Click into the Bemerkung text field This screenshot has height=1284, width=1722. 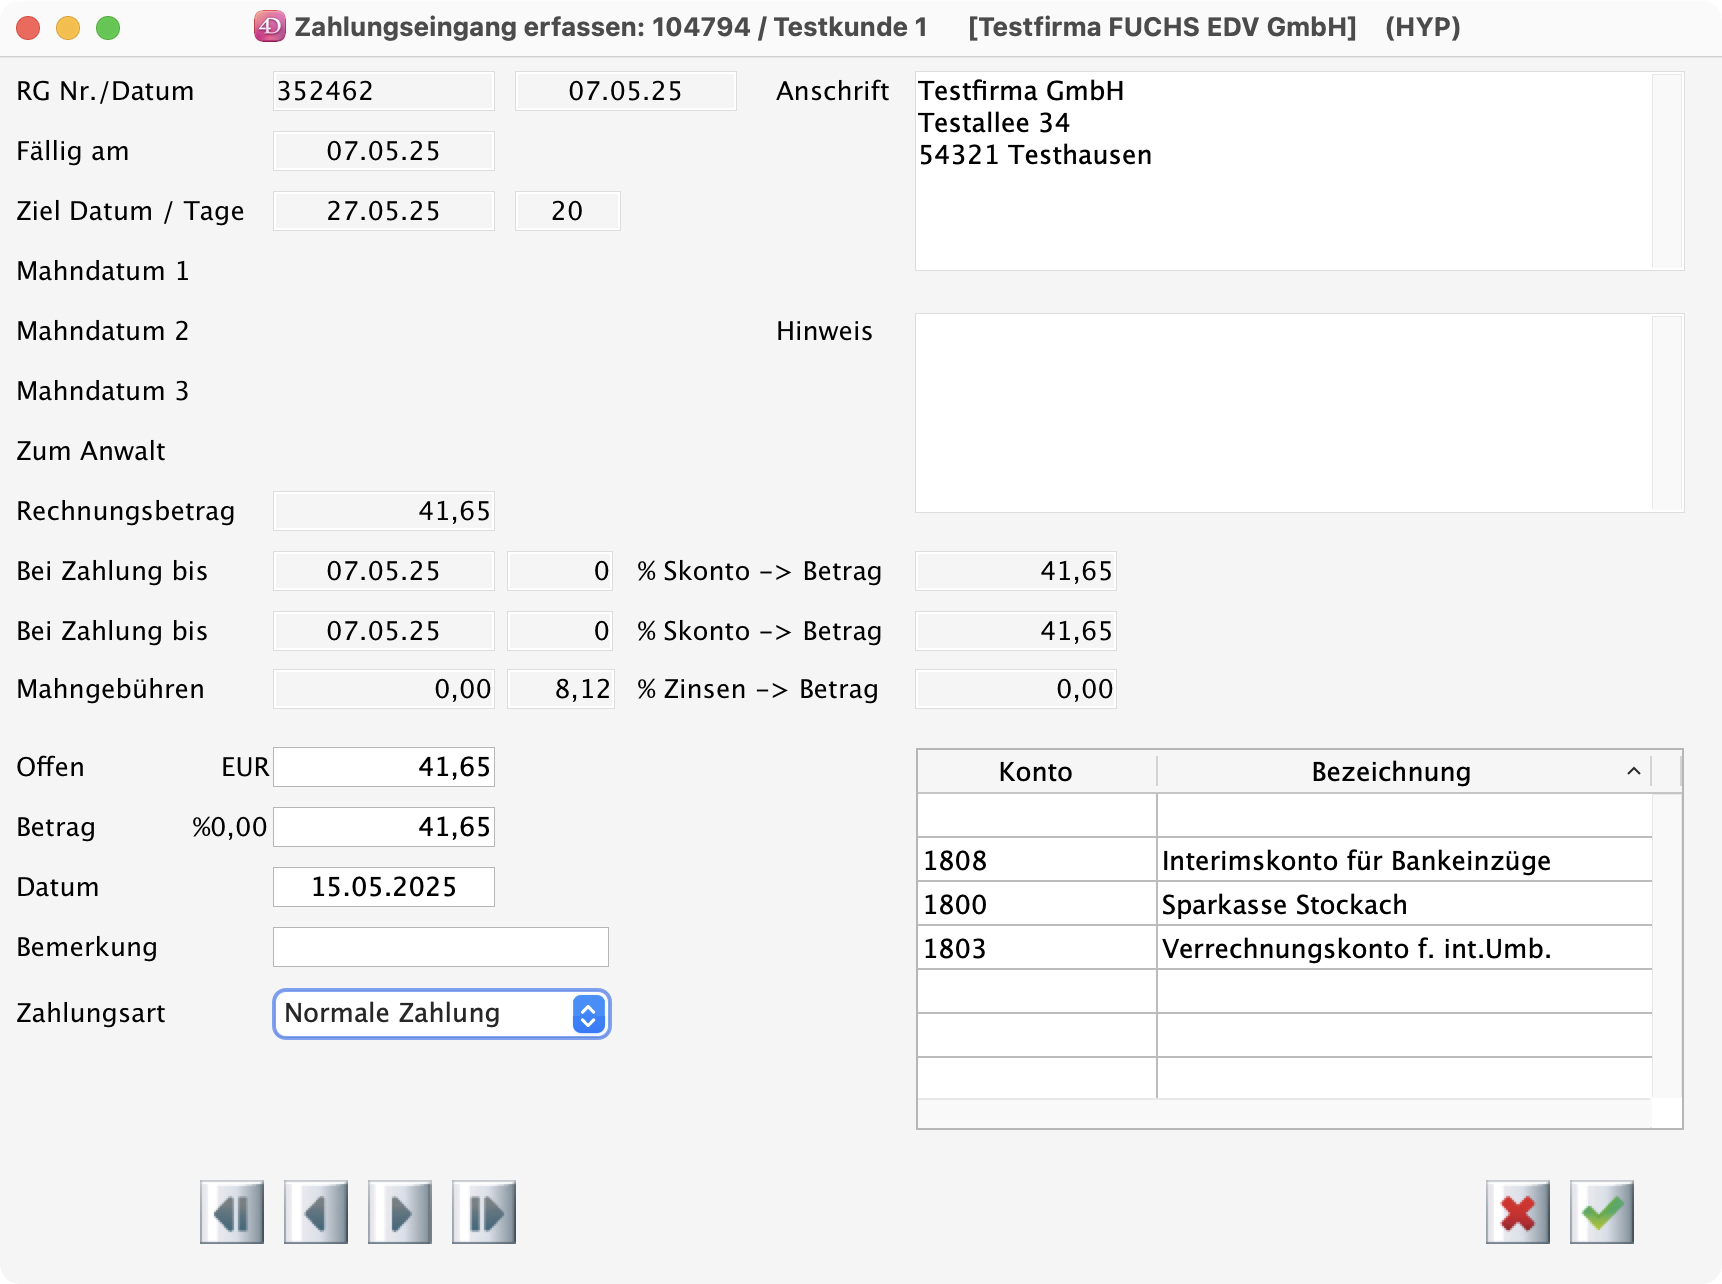(x=441, y=947)
